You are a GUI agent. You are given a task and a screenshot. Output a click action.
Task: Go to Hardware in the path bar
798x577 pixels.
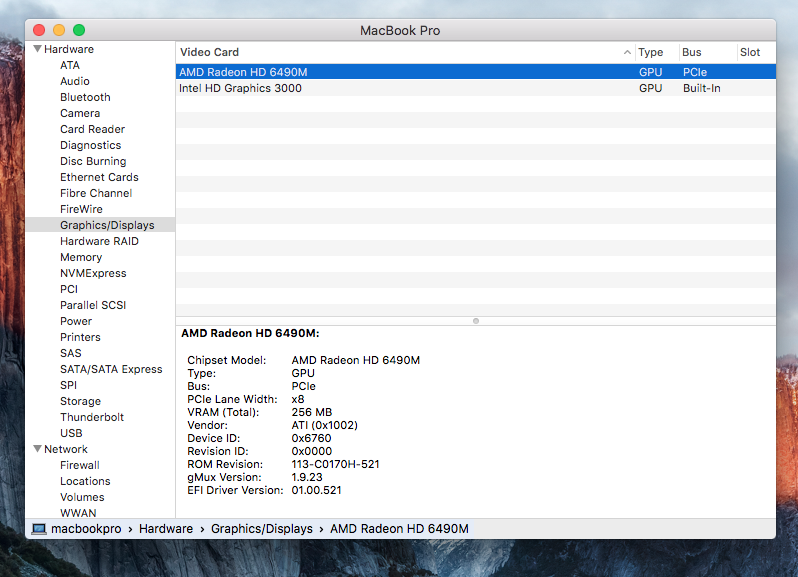click(166, 529)
